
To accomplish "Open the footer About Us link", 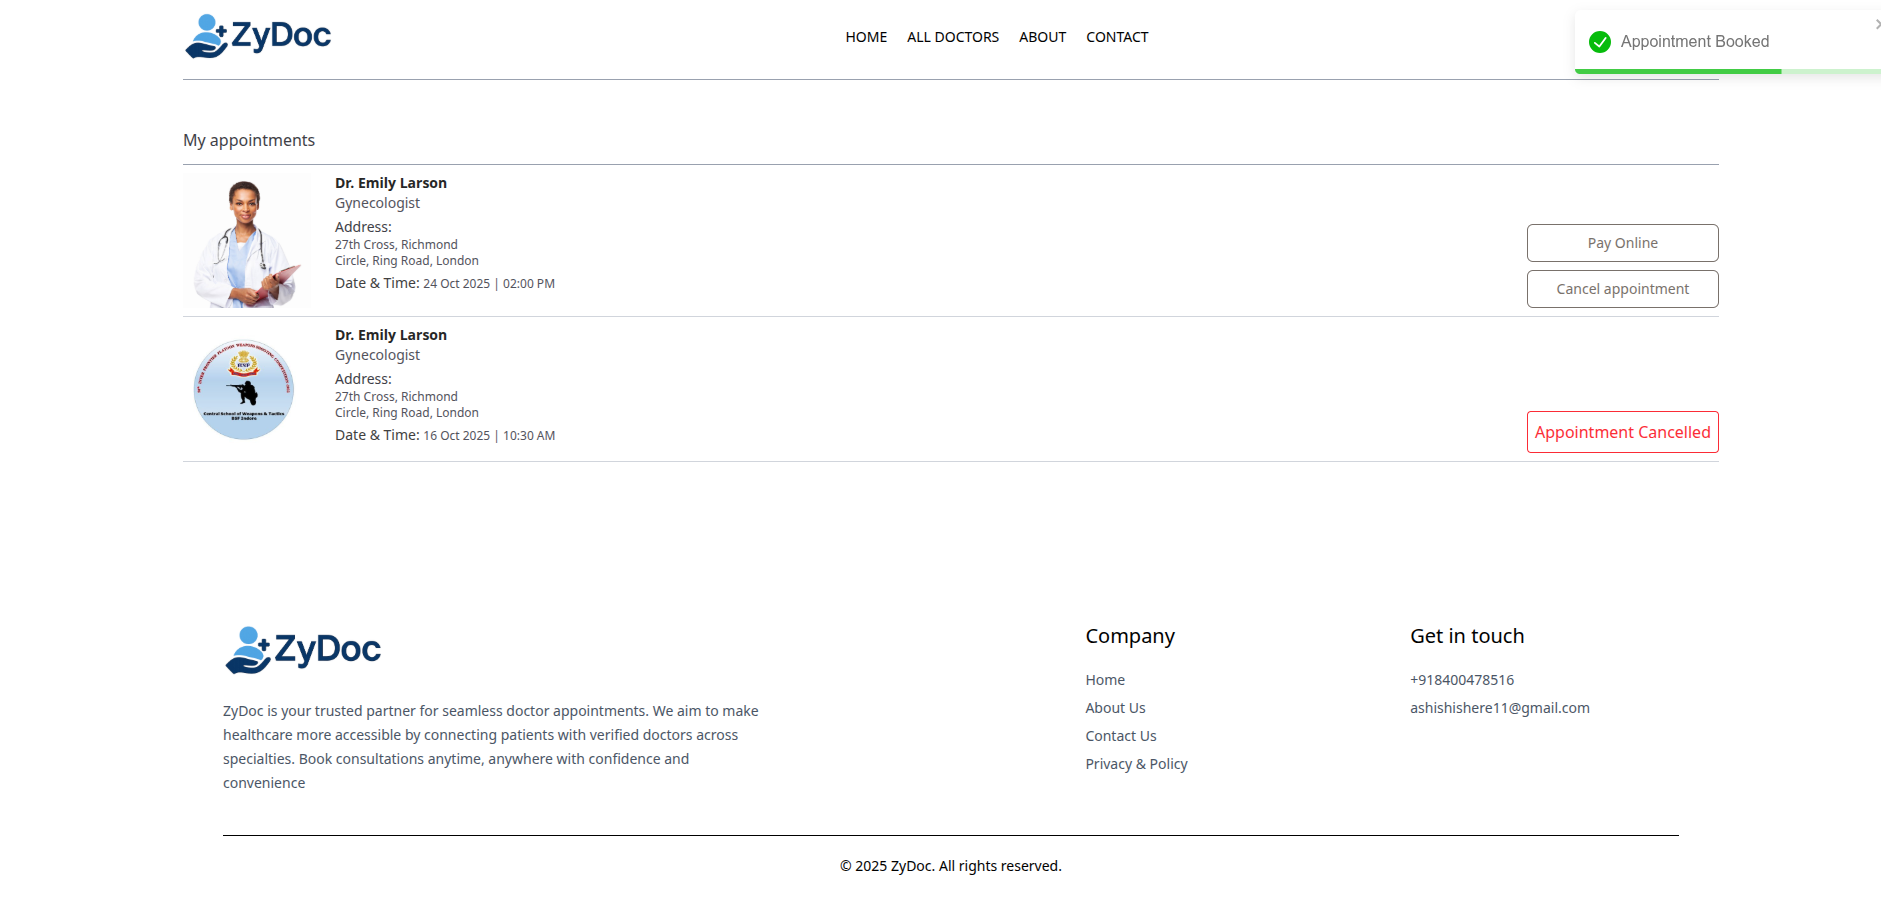I will [1115, 708].
